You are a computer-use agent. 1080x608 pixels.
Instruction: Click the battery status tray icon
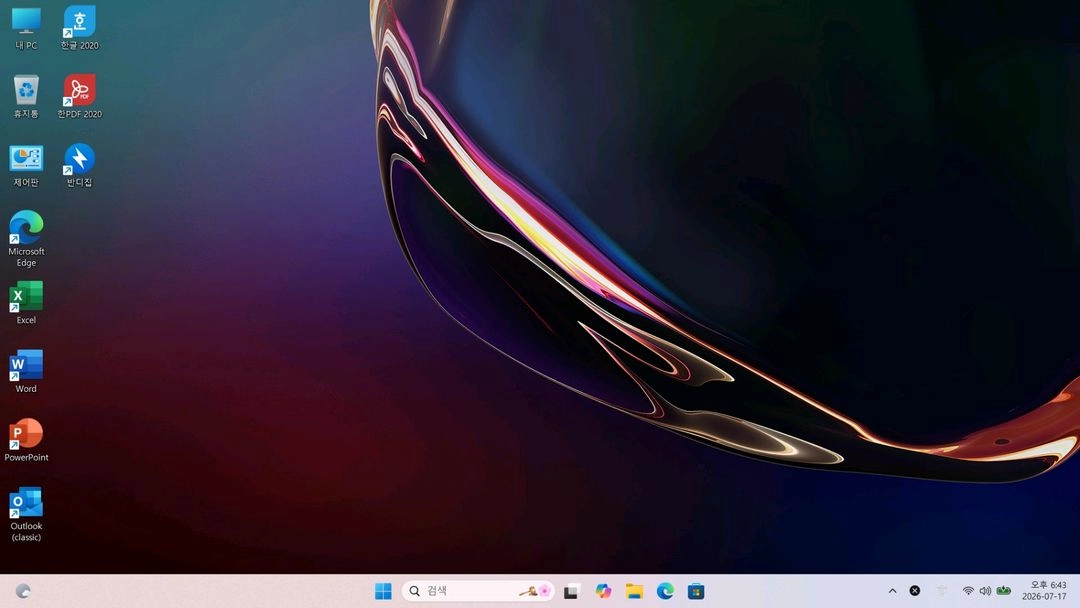click(1004, 591)
